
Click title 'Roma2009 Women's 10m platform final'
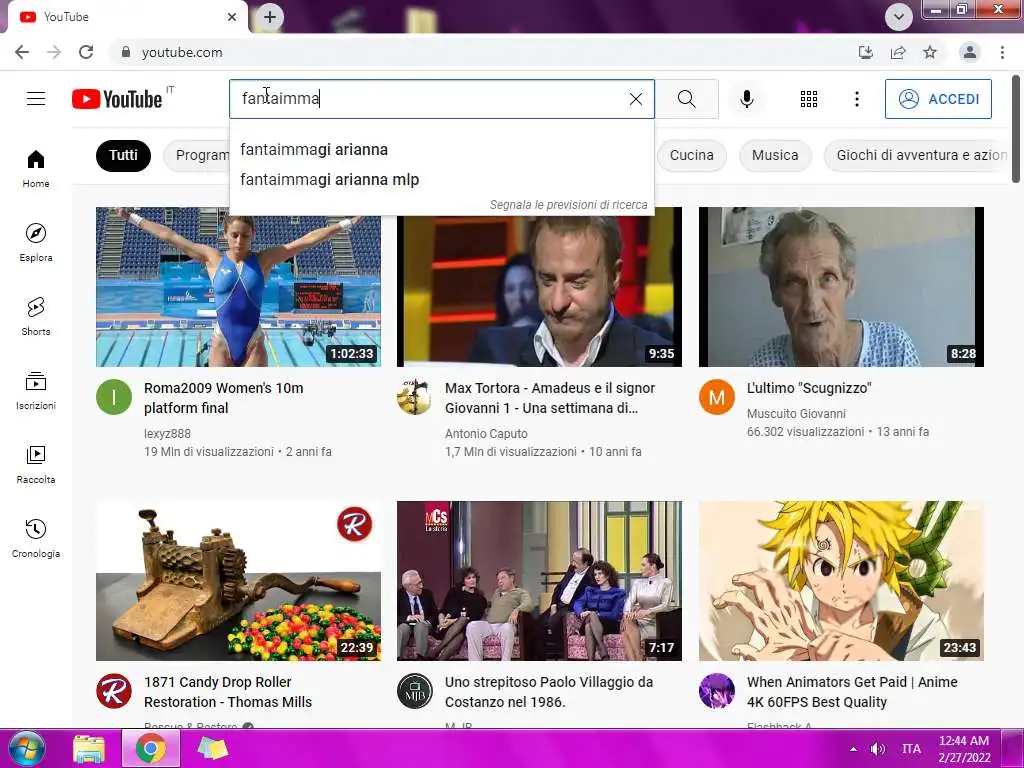223,398
